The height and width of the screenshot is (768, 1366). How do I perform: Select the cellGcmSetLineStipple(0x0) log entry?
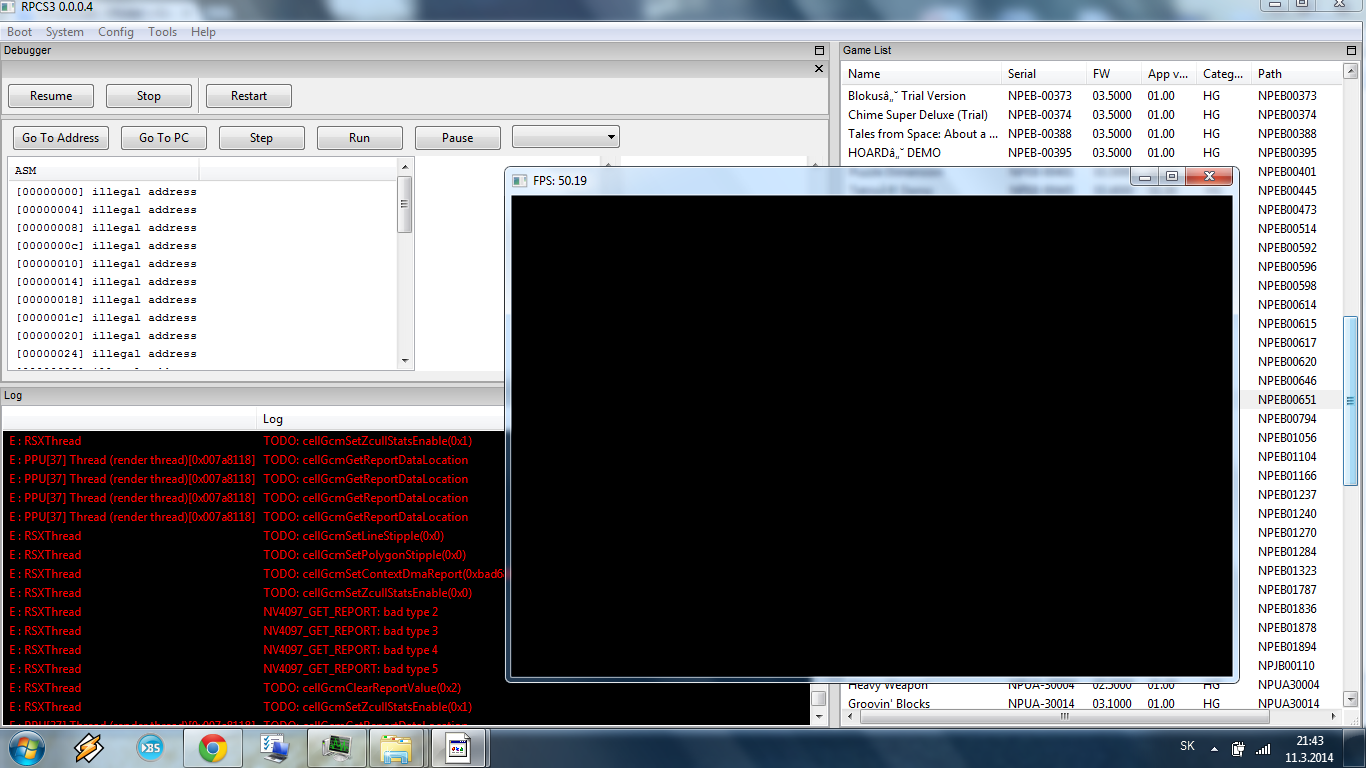pyautogui.click(x=354, y=536)
